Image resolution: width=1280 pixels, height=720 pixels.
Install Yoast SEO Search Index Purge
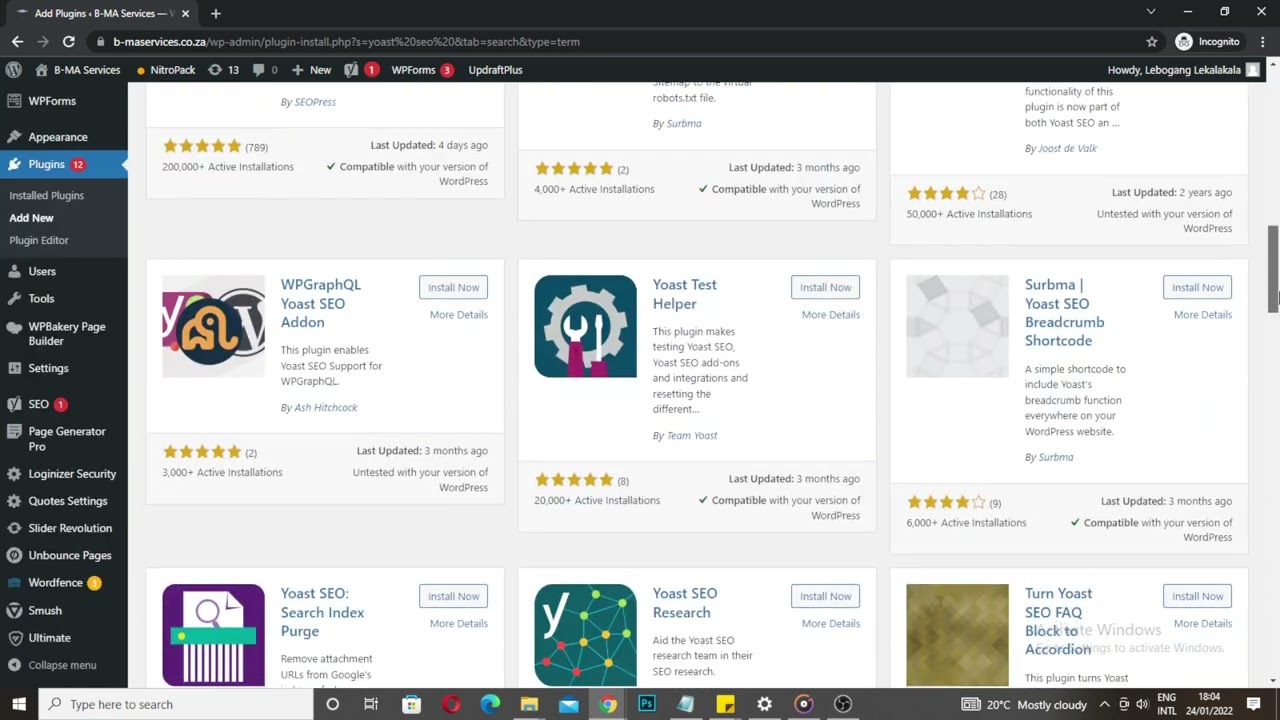coord(453,596)
